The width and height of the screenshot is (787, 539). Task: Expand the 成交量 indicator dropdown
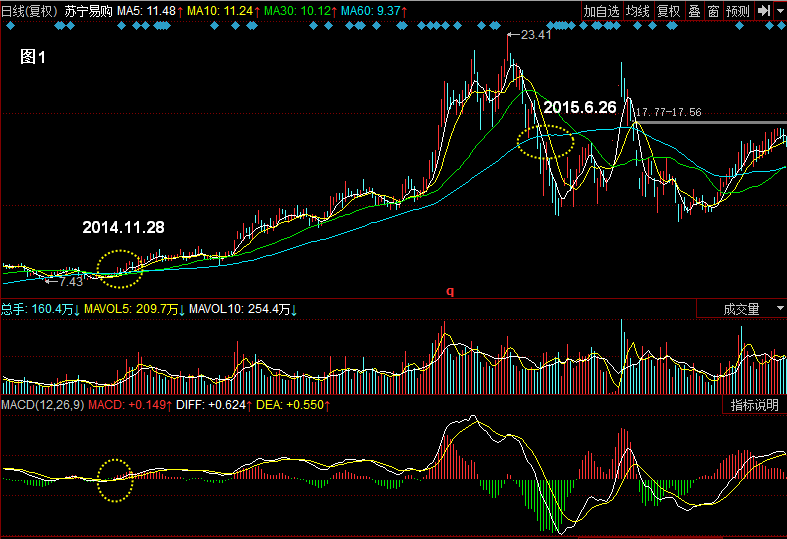coord(752,310)
